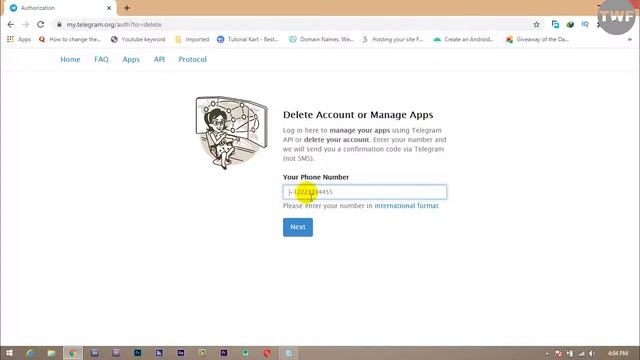Bookmark this page with the star icon
Viewport: 640px width, 360px height.
coord(536,24)
